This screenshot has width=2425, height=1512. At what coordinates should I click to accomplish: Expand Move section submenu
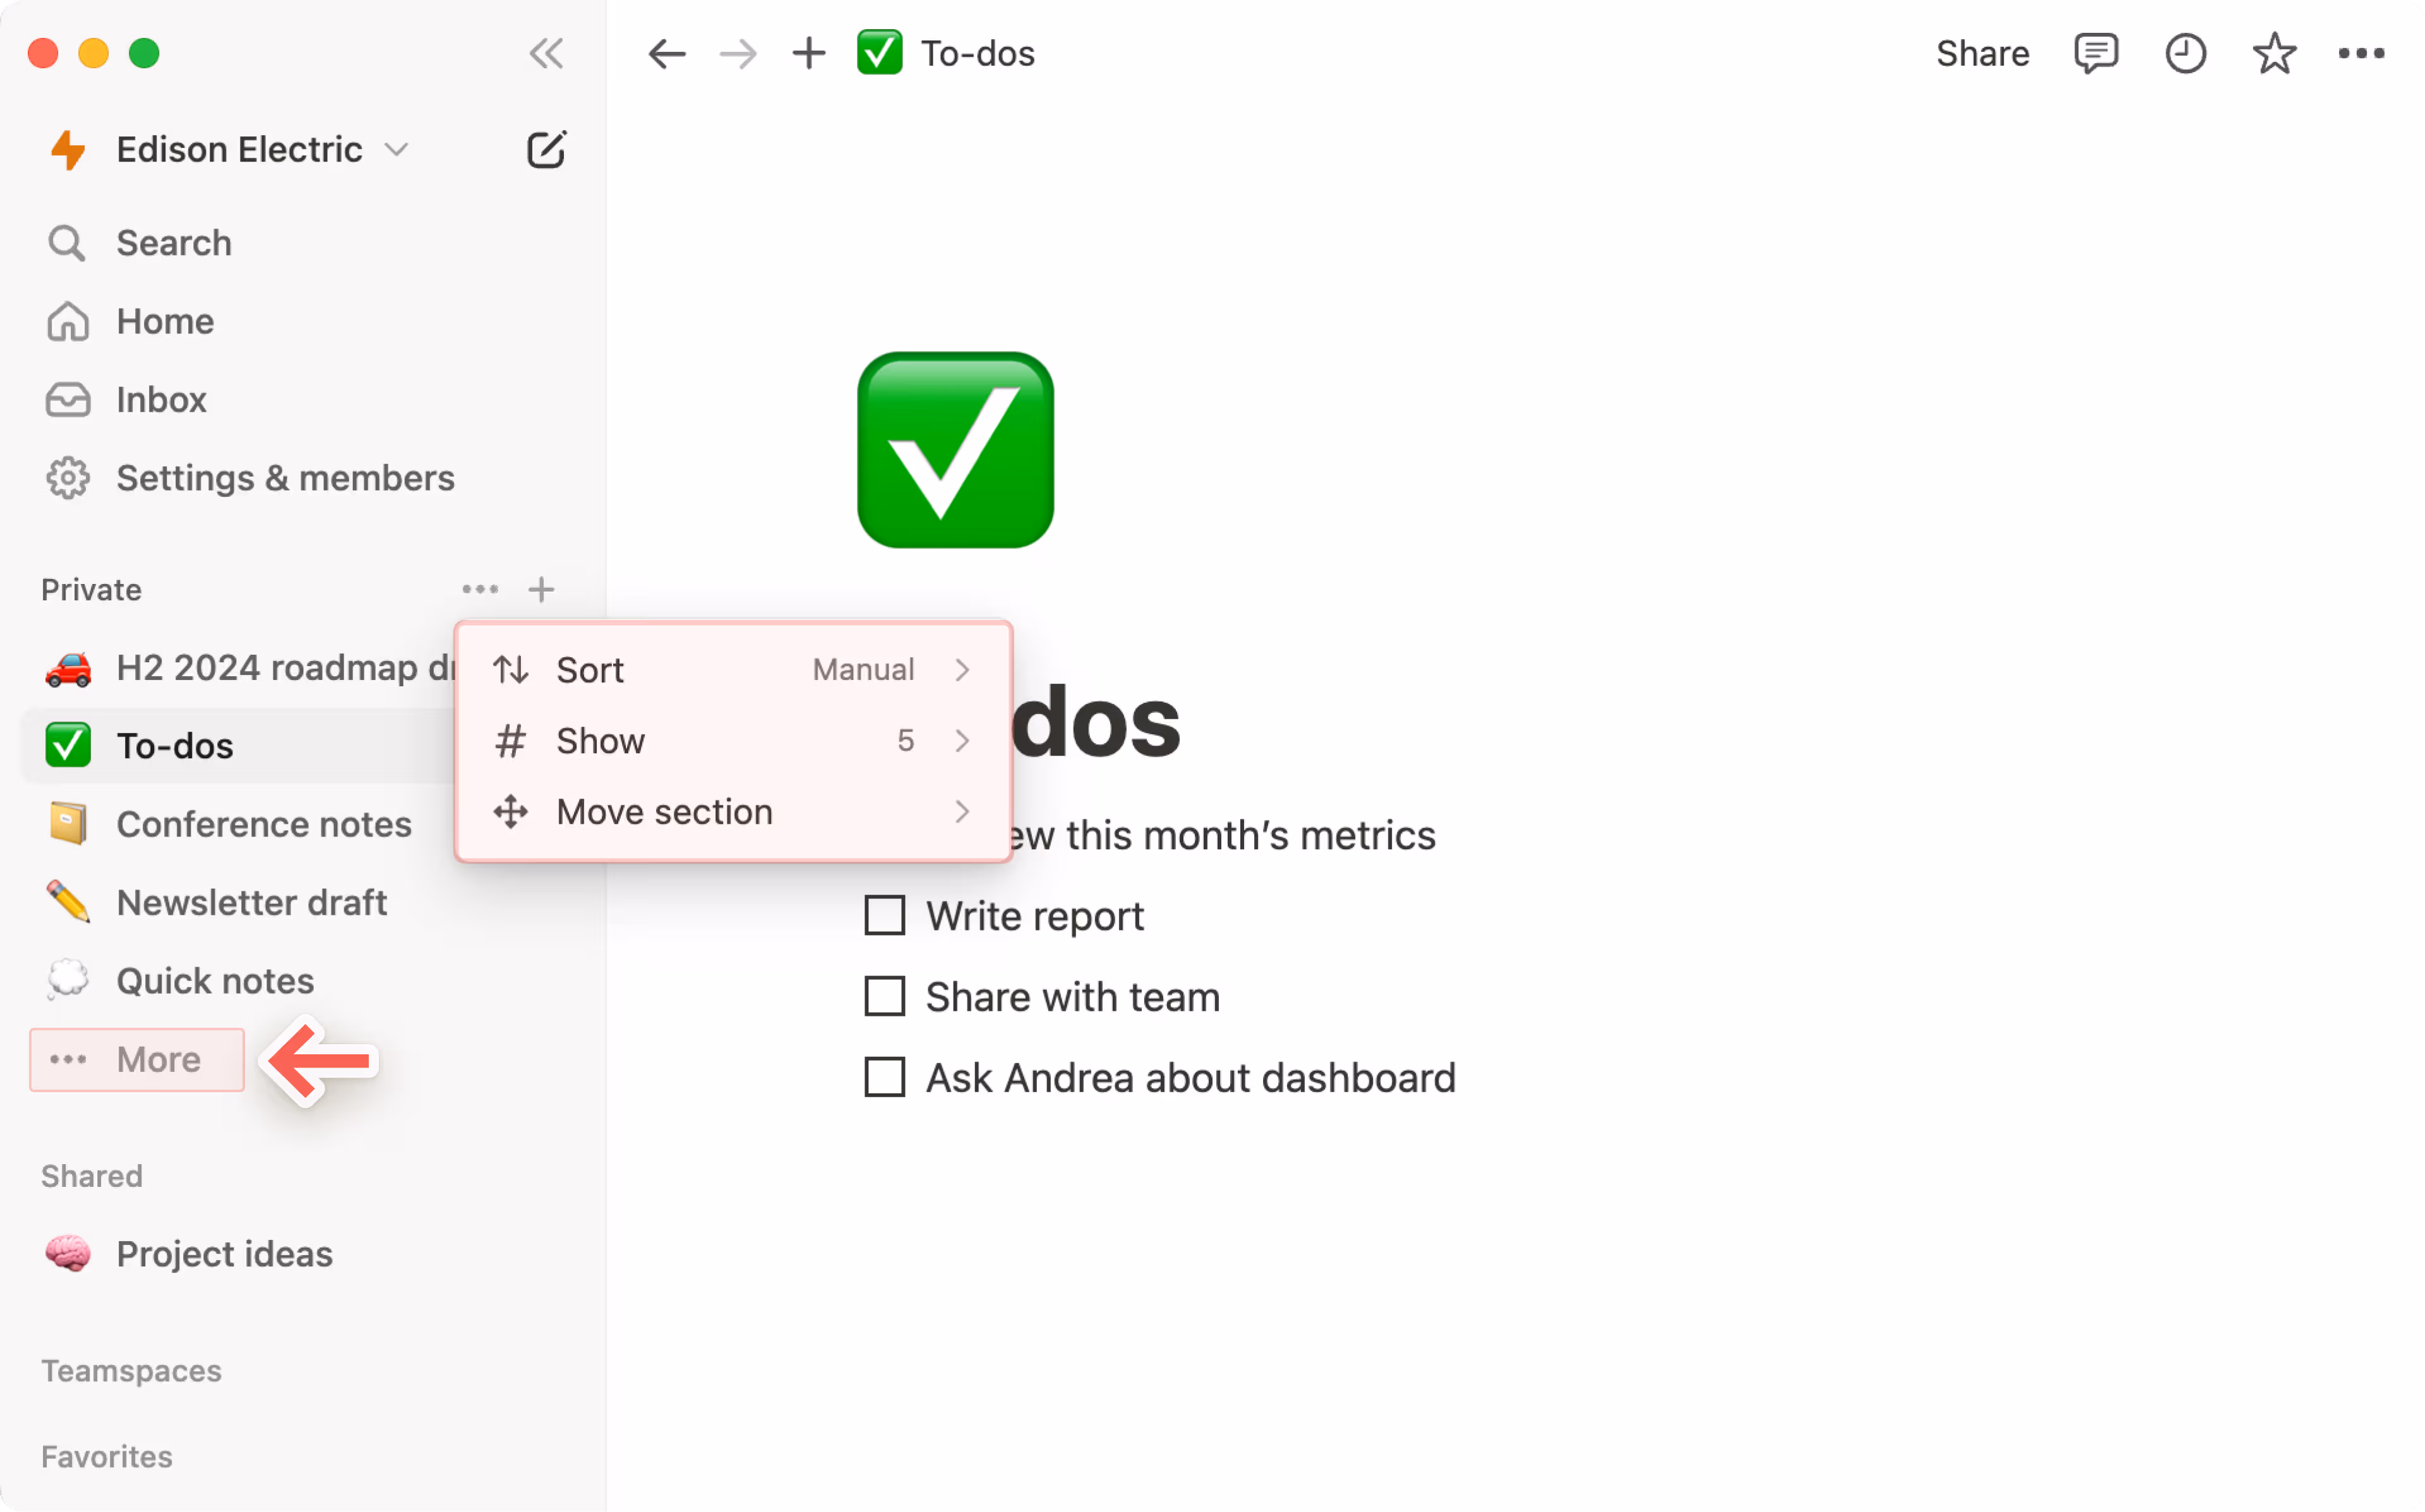[x=732, y=811]
